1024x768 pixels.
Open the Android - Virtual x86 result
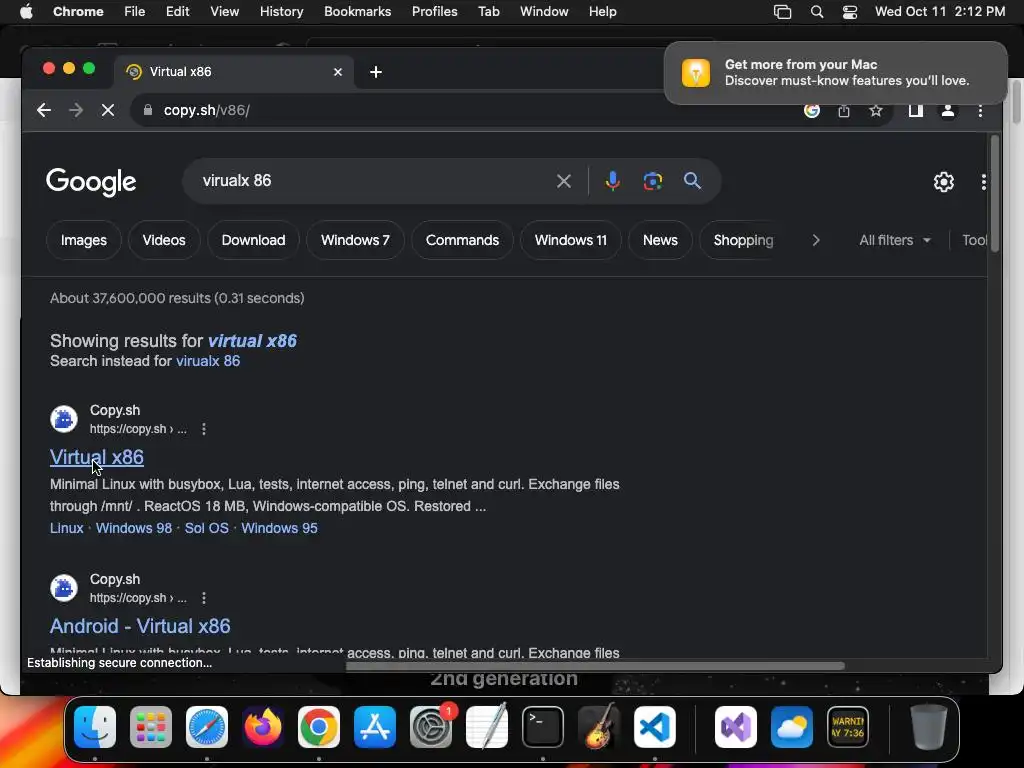point(140,626)
